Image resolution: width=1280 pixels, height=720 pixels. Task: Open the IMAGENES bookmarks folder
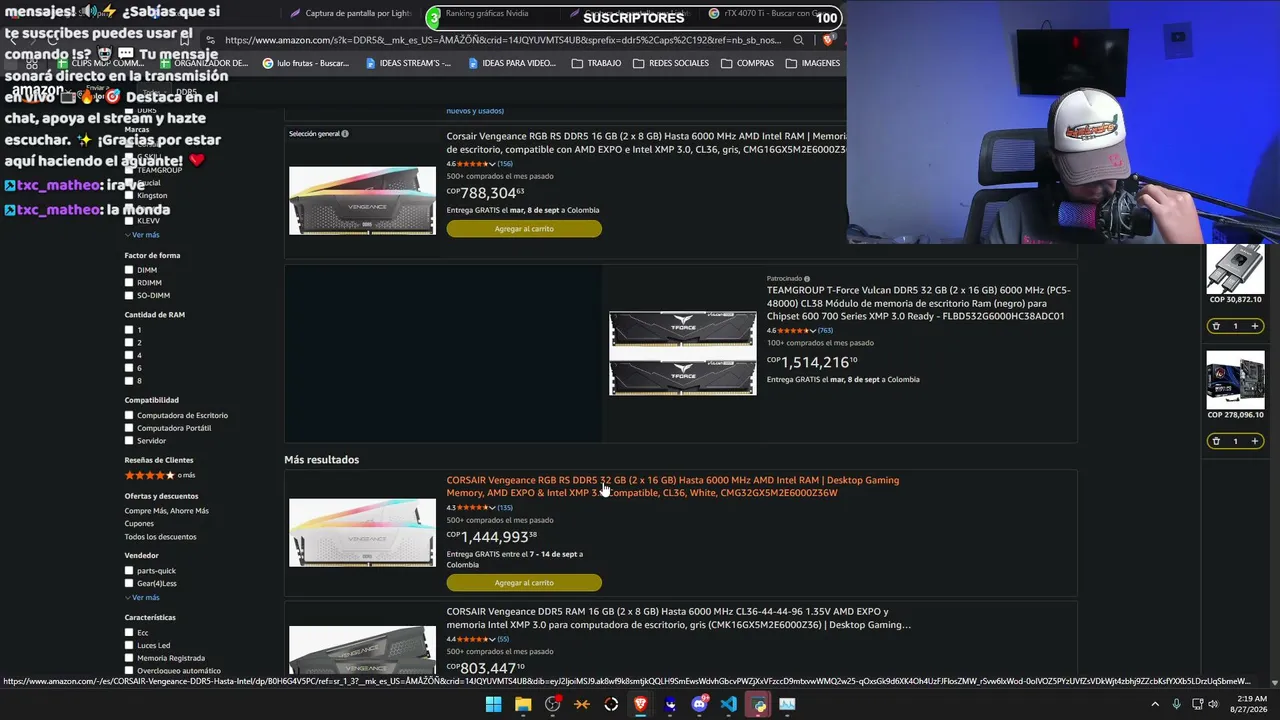pyautogui.click(x=813, y=63)
